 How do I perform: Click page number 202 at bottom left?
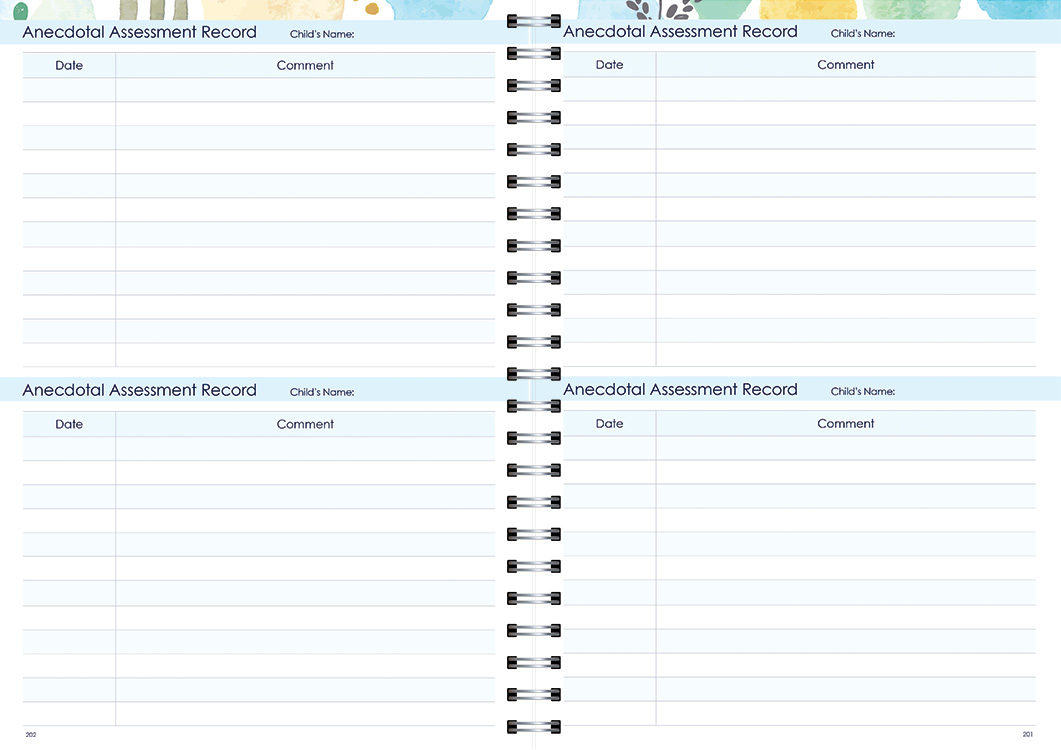(30, 734)
